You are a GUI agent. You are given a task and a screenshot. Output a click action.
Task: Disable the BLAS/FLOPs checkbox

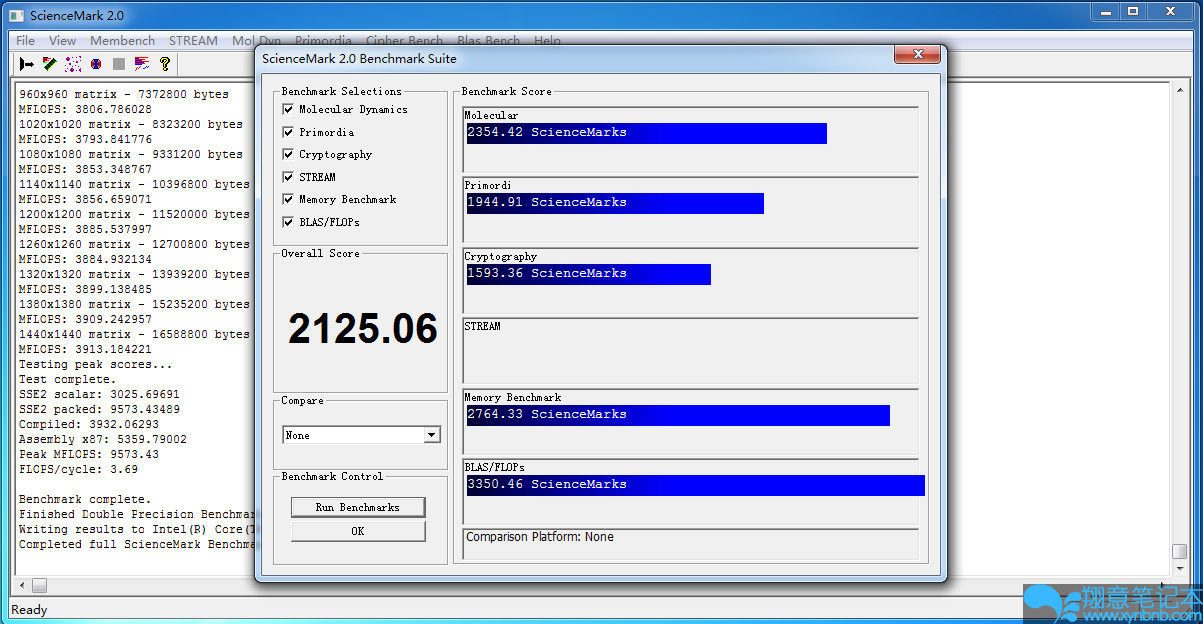288,222
